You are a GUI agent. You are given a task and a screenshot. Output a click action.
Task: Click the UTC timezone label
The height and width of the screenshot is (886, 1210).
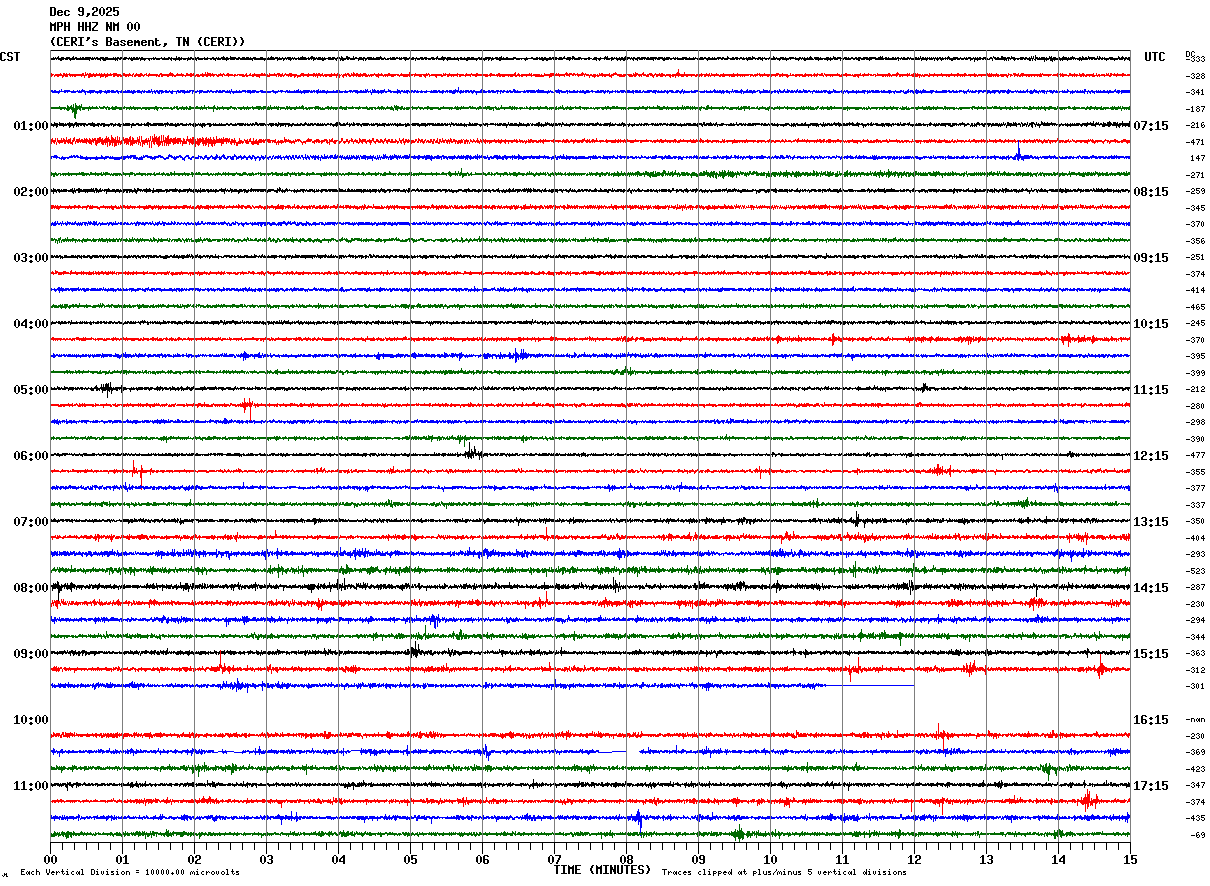tap(1155, 57)
